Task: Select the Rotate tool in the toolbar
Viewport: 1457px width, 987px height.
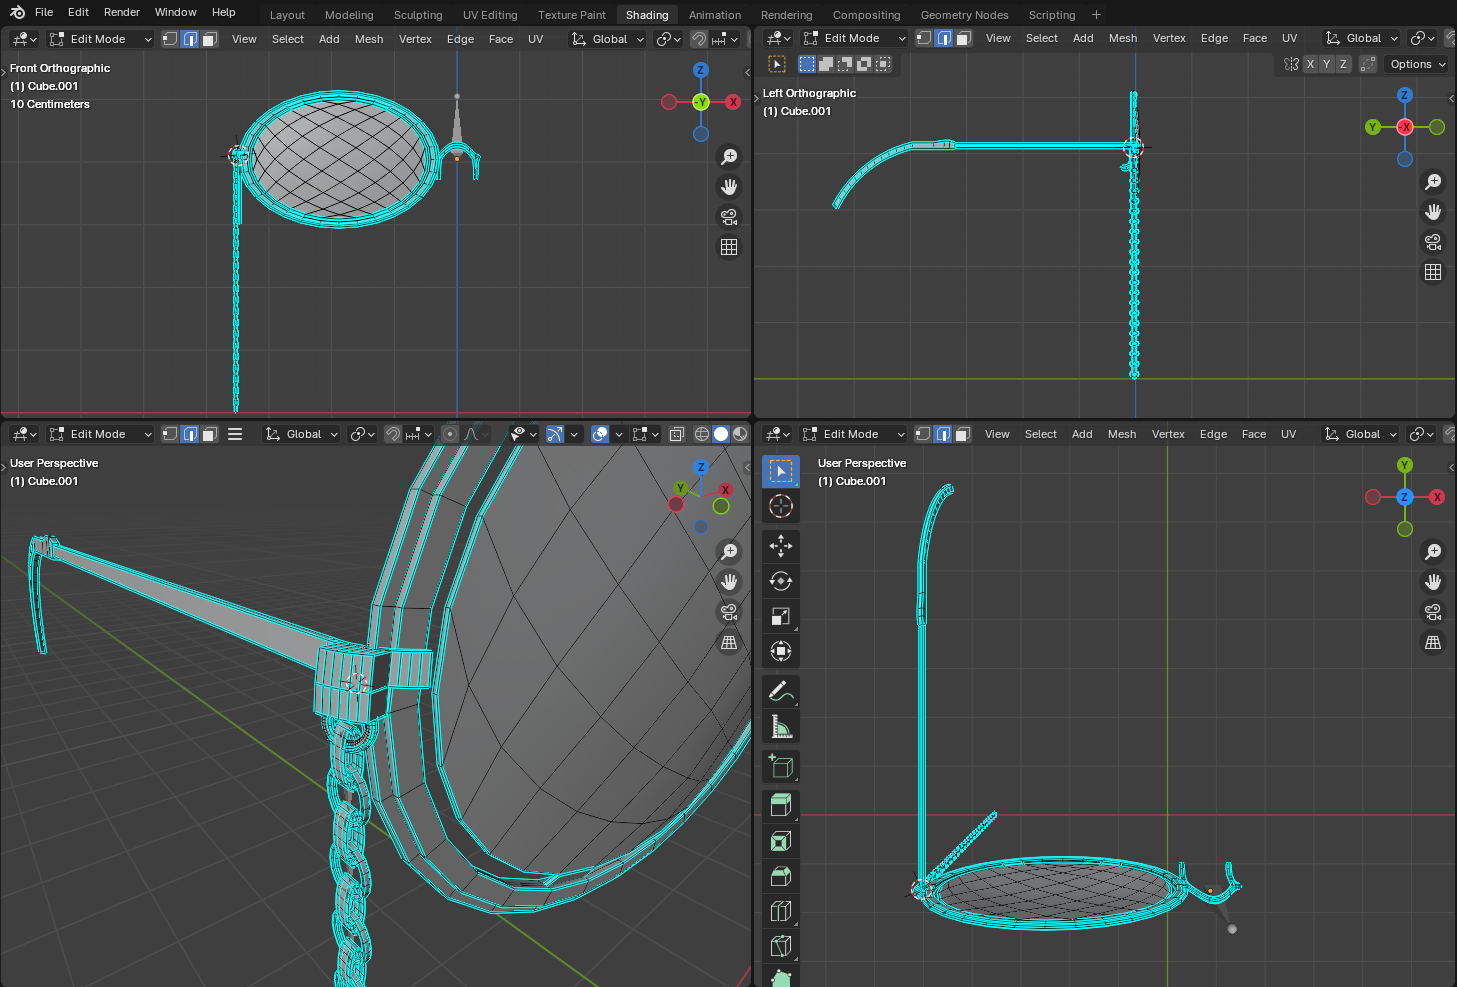Action: coord(781,581)
